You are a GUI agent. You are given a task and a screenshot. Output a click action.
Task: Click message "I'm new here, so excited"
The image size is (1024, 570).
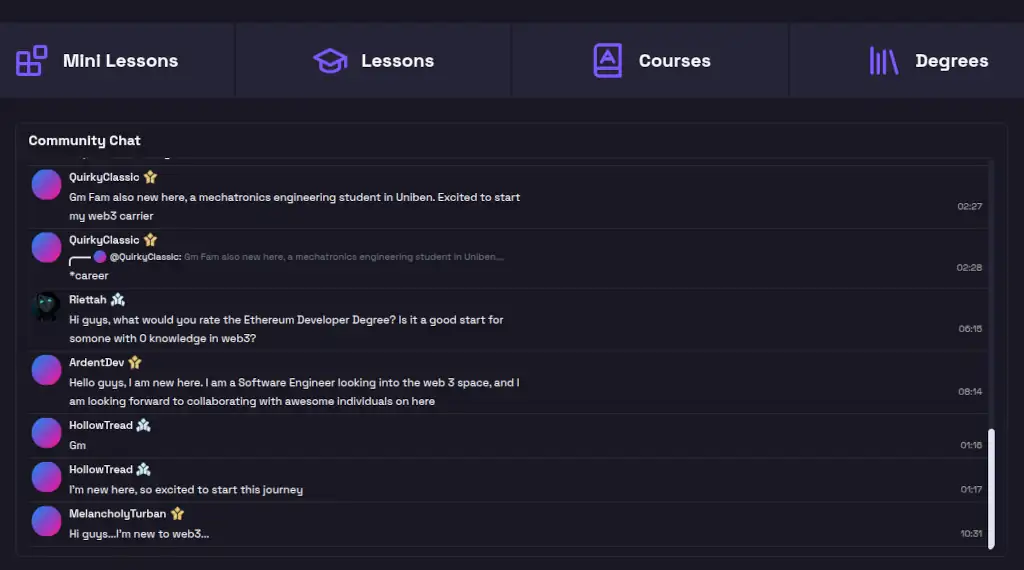tap(186, 490)
